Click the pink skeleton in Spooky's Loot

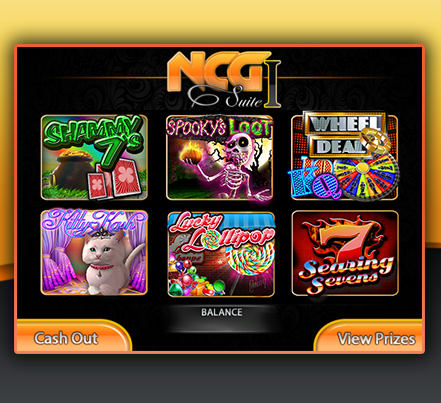coord(238,166)
